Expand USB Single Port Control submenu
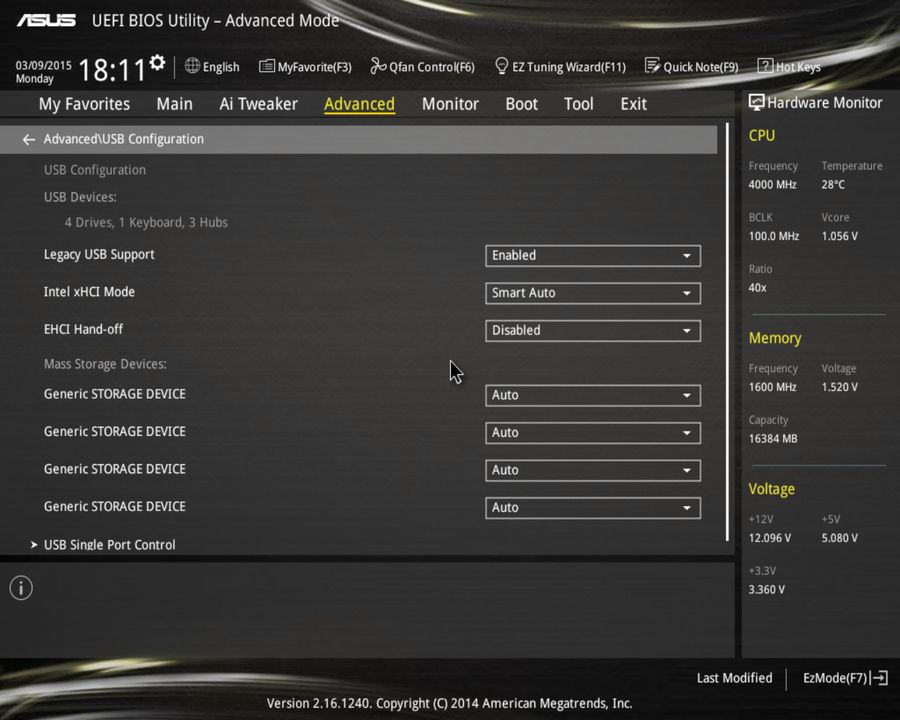The image size is (900, 720). point(110,544)
